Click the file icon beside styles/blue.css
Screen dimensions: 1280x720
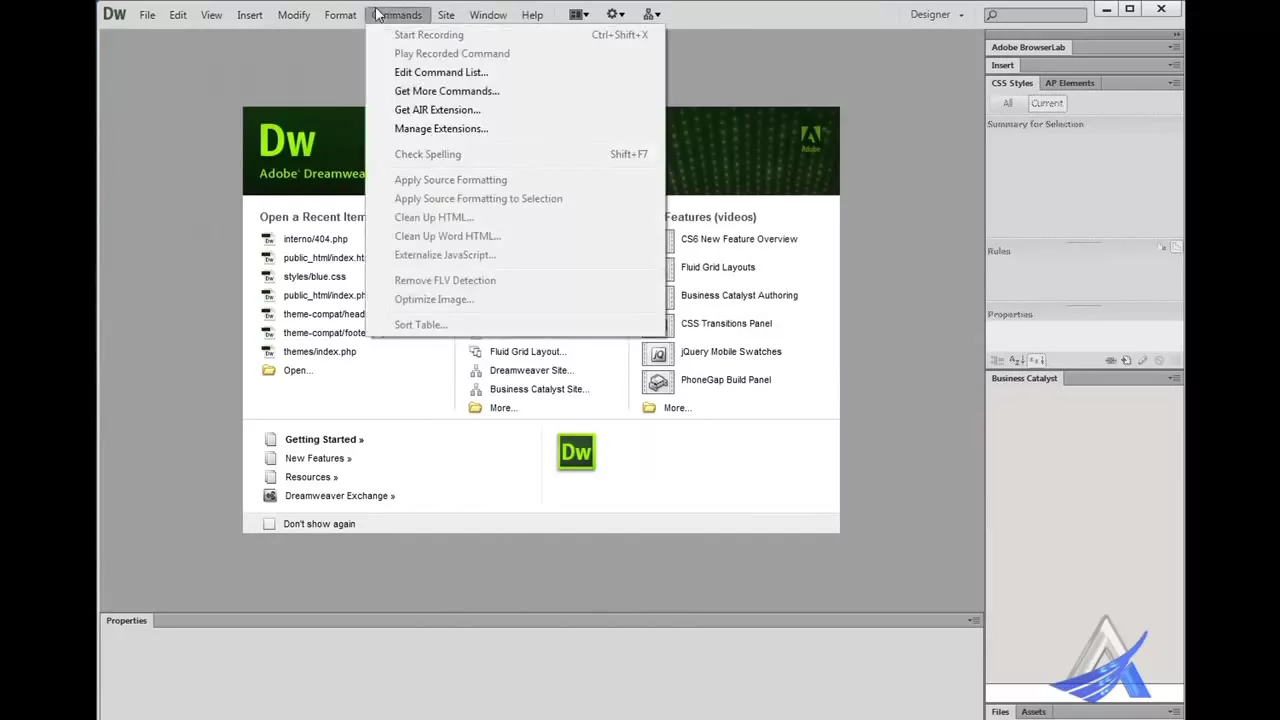coord(268,277)
